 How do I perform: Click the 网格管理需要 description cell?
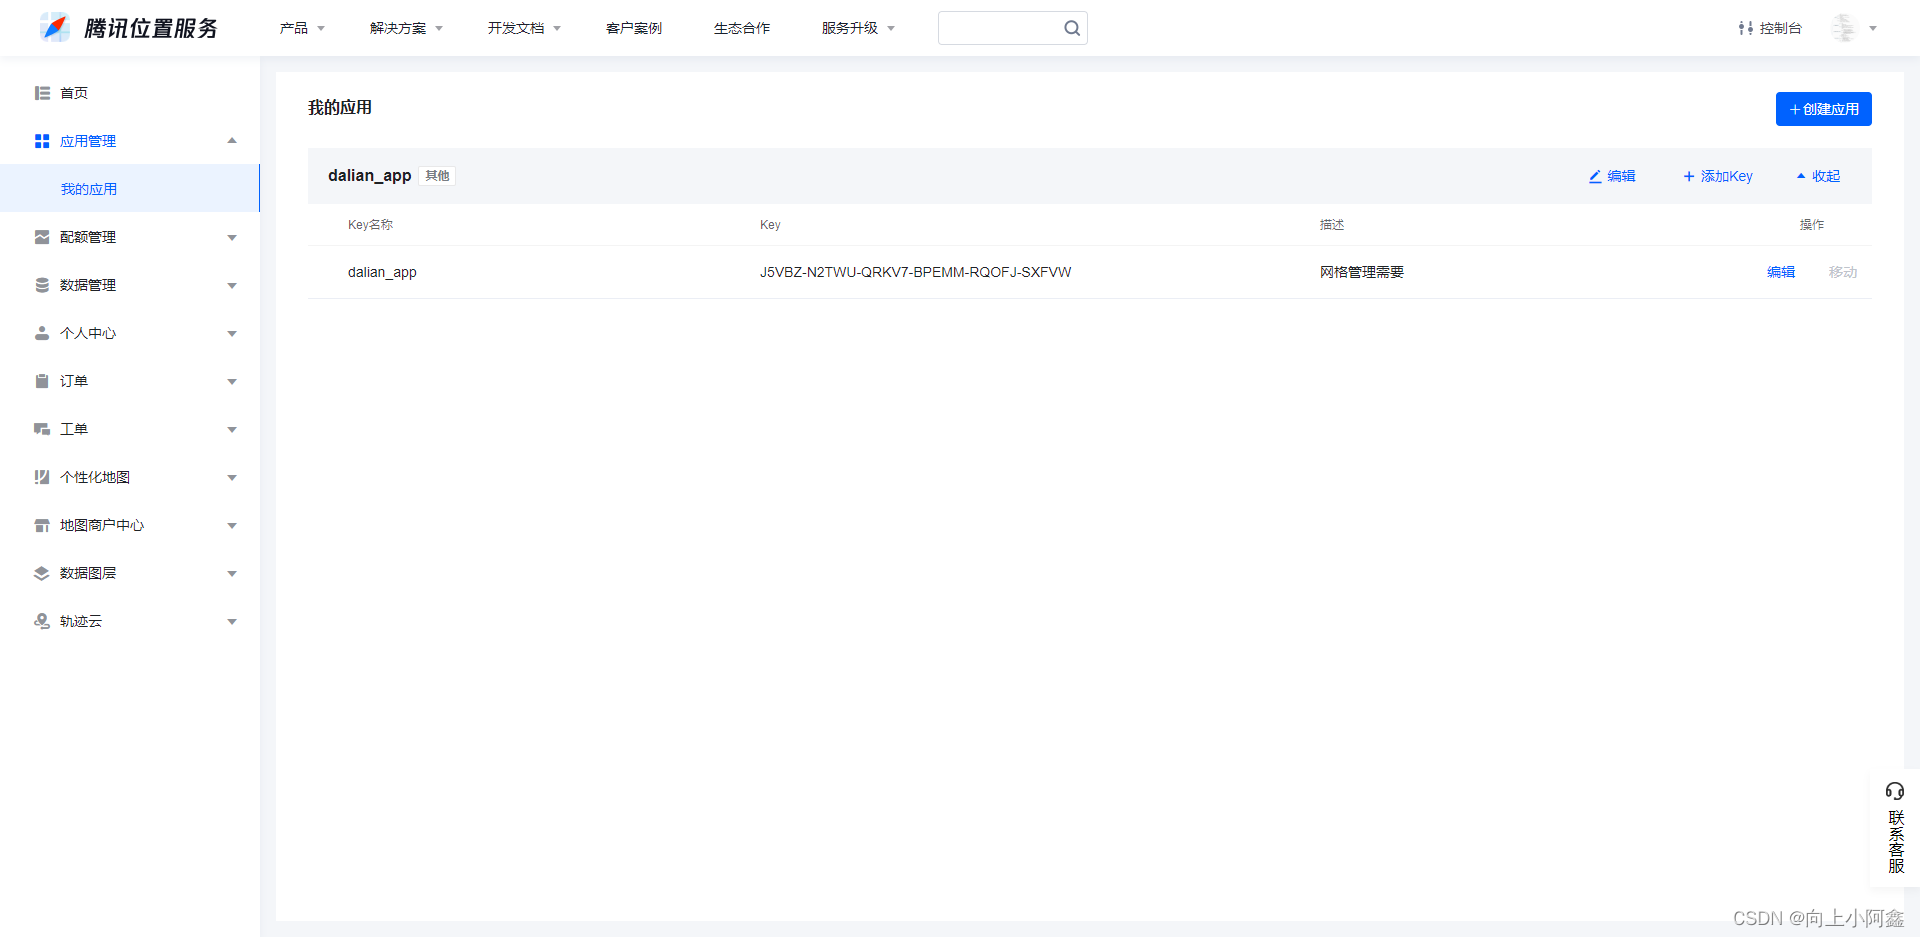tap(1362, 272)
